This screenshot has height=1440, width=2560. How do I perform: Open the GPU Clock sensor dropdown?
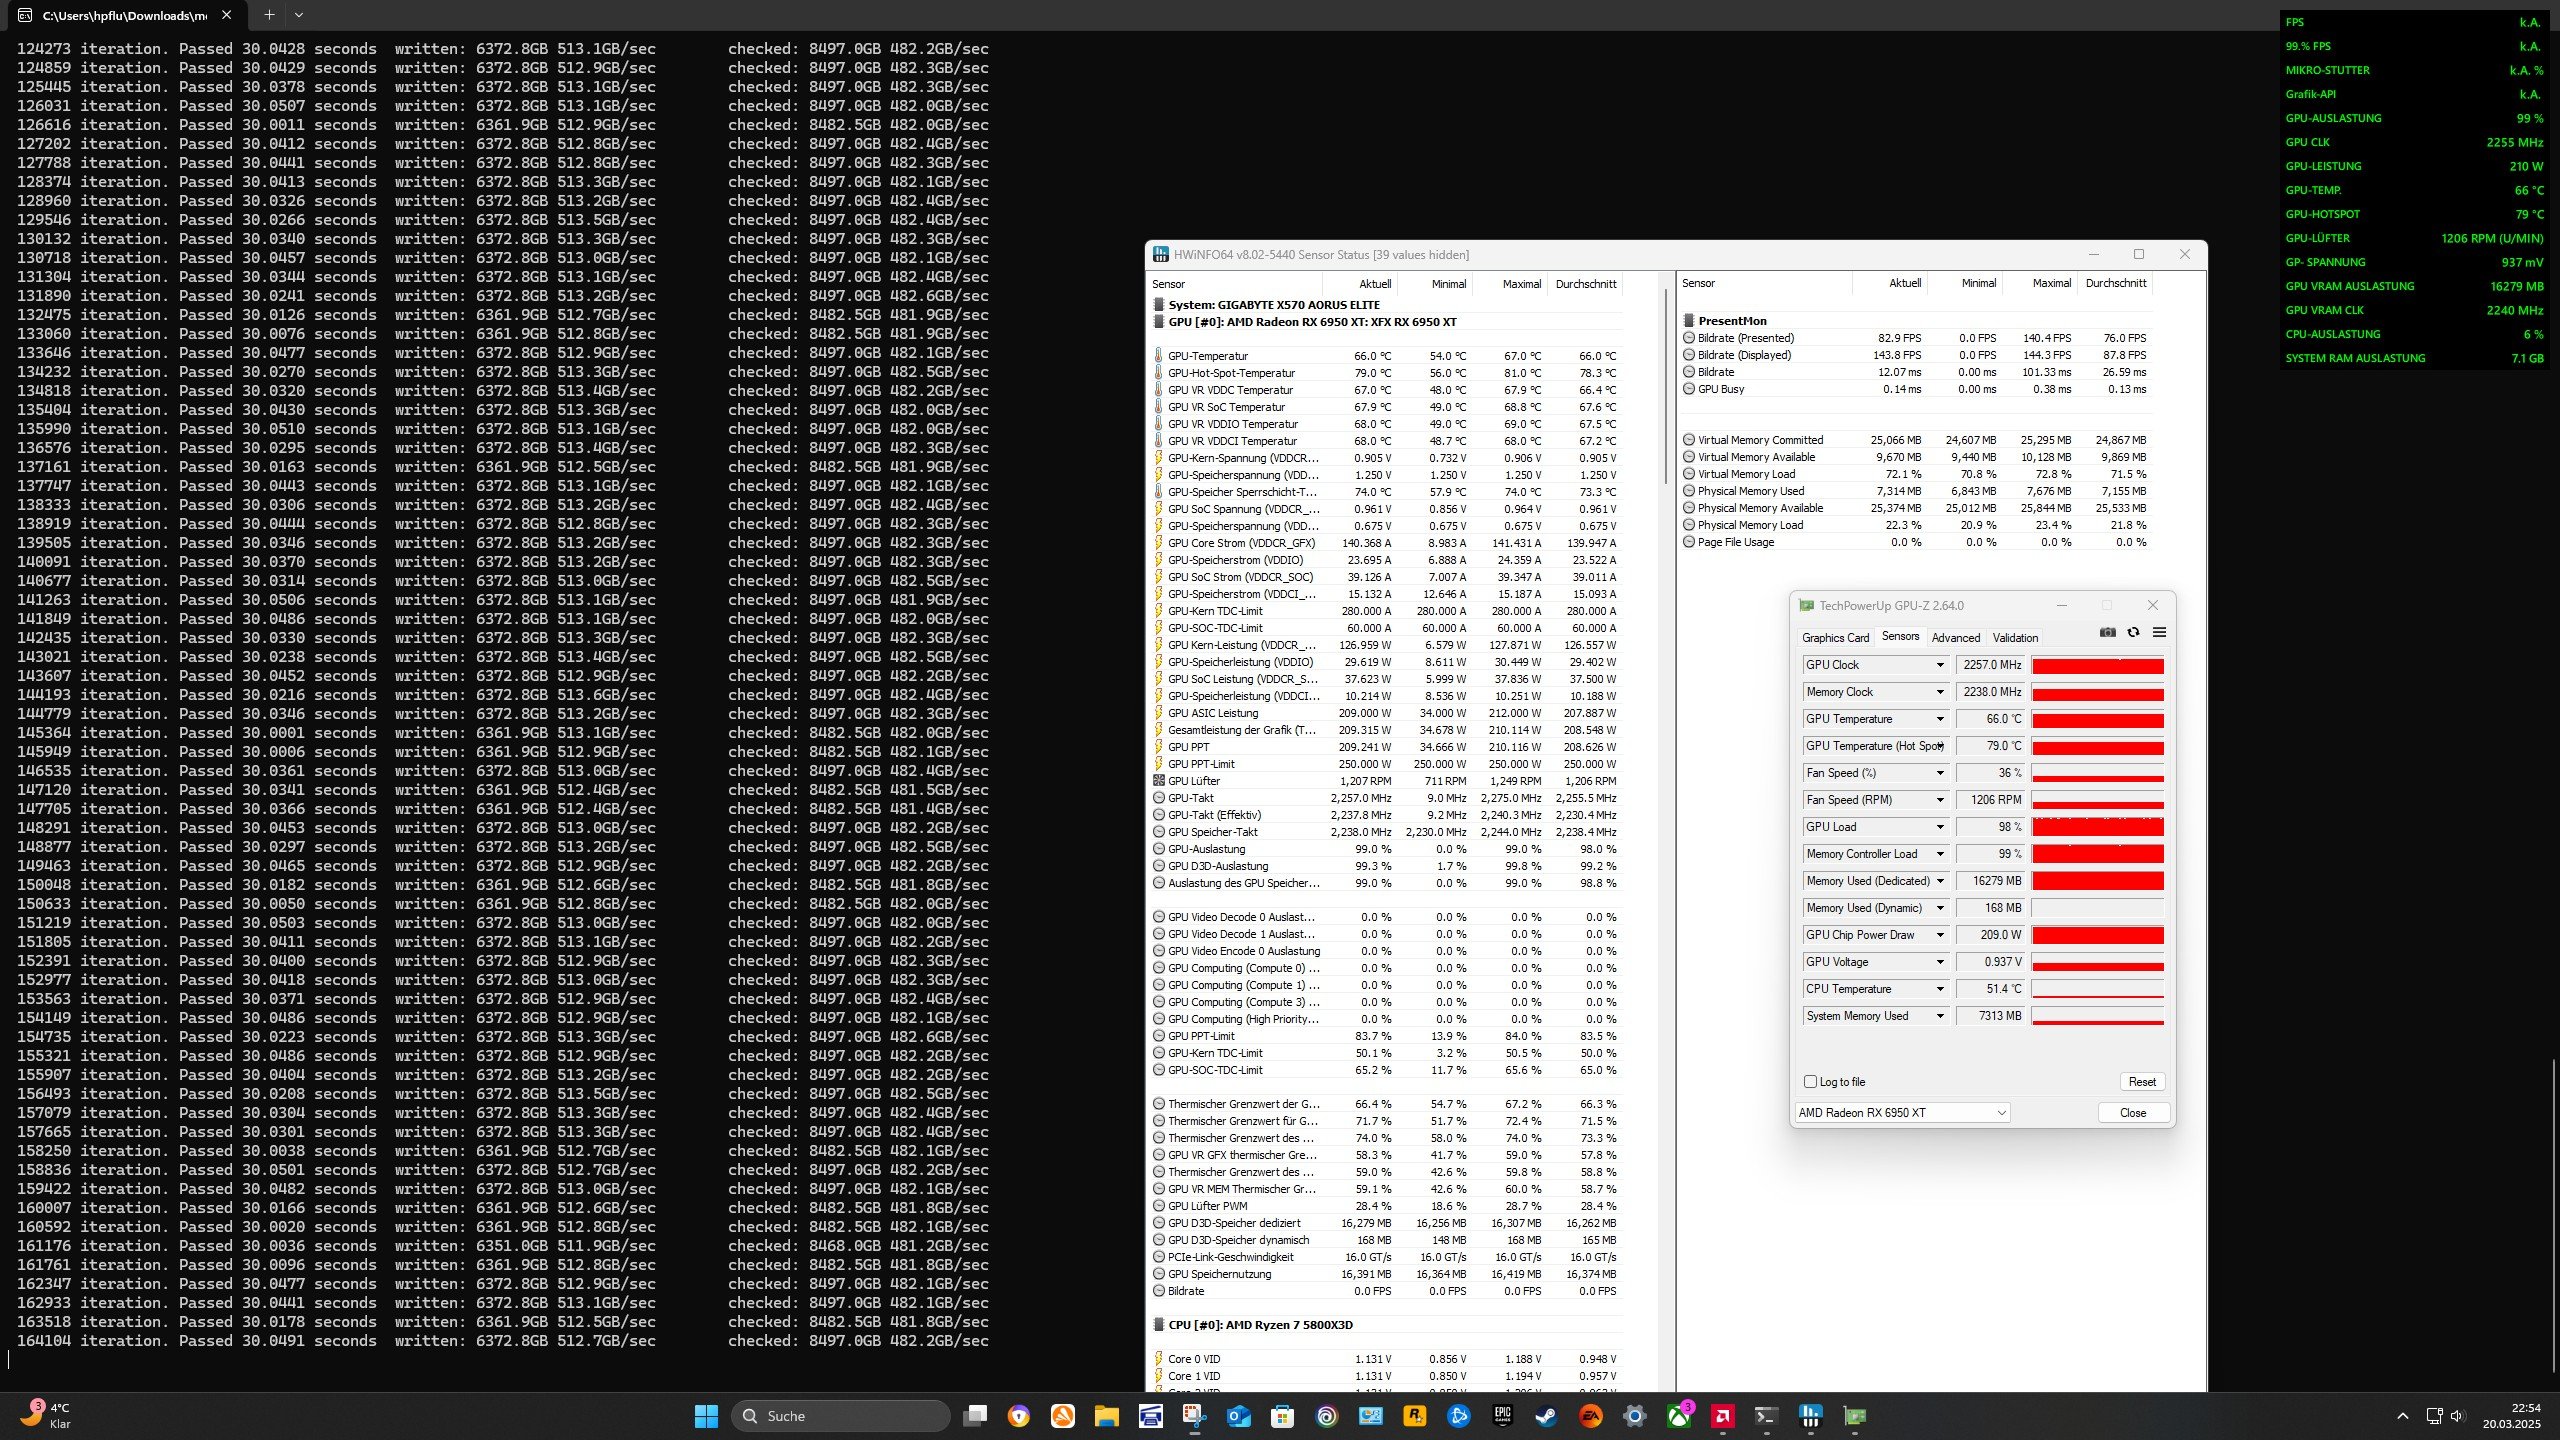pyautogui.click(x=1939, y=665)
